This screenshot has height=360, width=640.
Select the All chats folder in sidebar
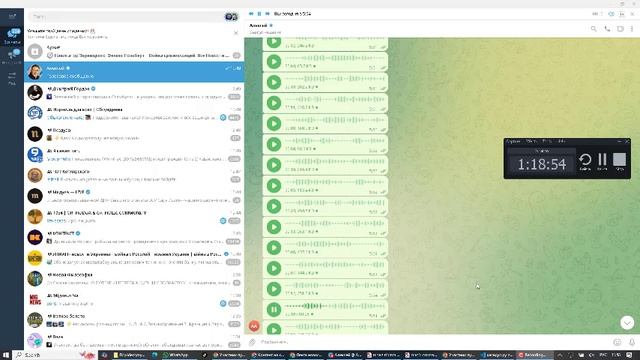pos(12,36)
